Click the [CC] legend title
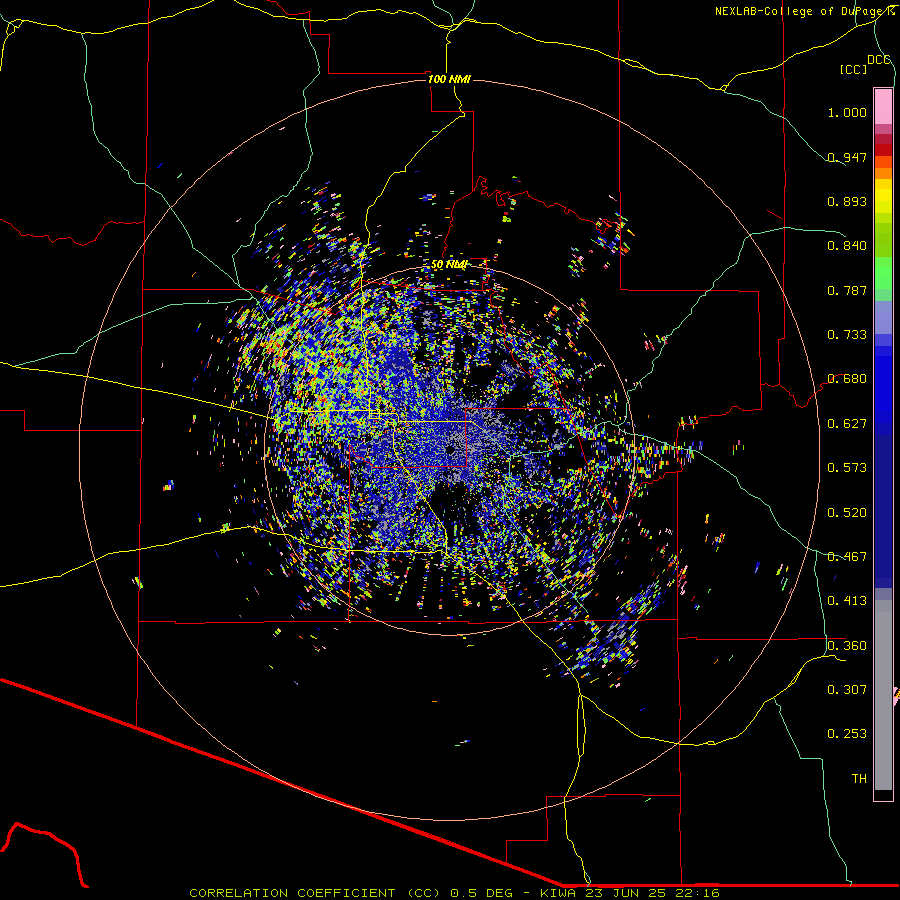 [x=853, y=69]
